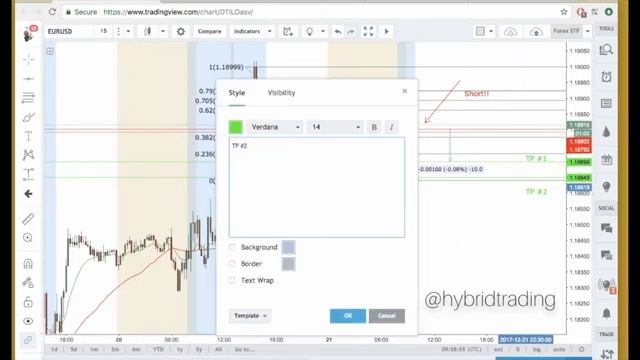640x360 pixels.
Task: Toggle bold text formatting
Action: (x=374, y=127)
